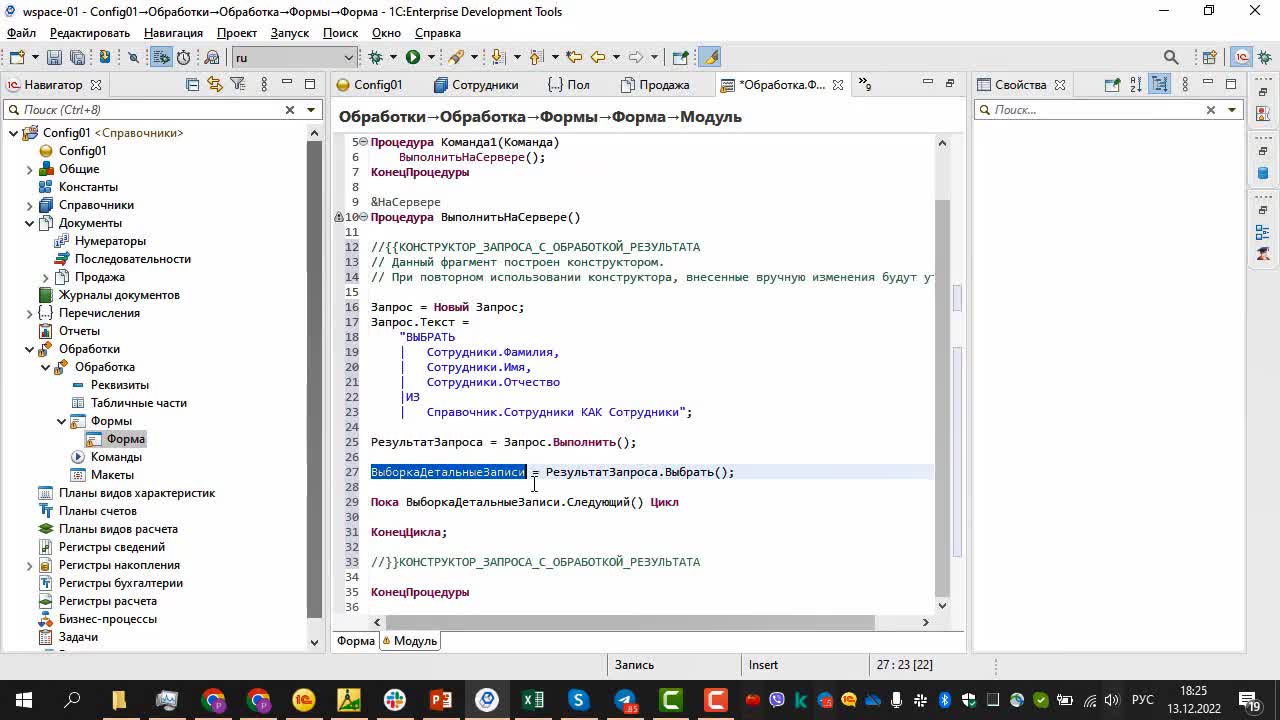The width and height of the screenshot is (1280, 720).
Task: Click the Back yellow arrow icon
Action: coord(598,58)
